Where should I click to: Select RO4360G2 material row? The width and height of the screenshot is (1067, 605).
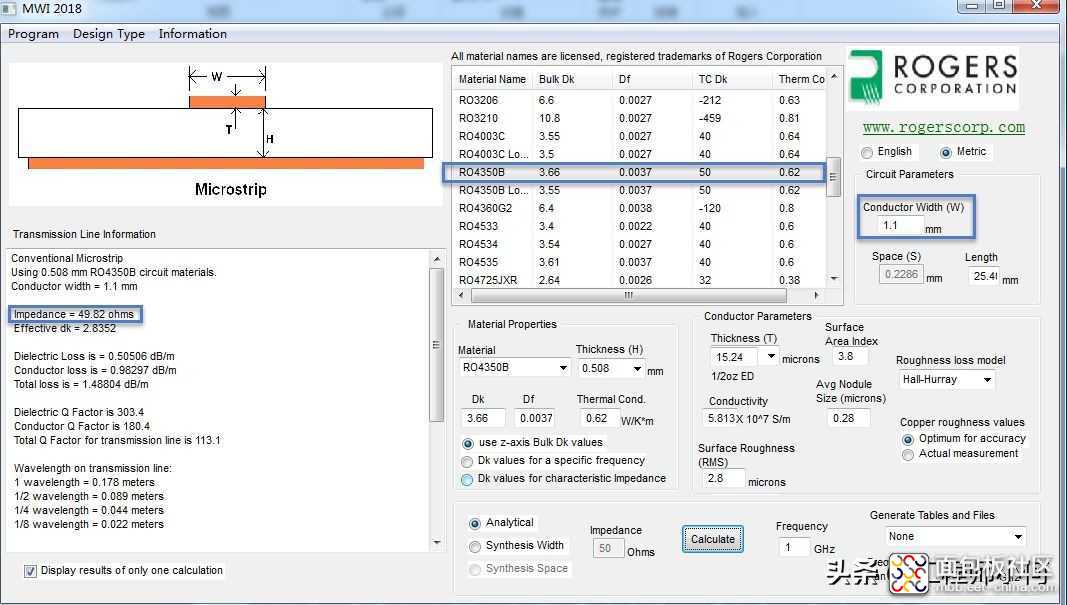[638, 208]
